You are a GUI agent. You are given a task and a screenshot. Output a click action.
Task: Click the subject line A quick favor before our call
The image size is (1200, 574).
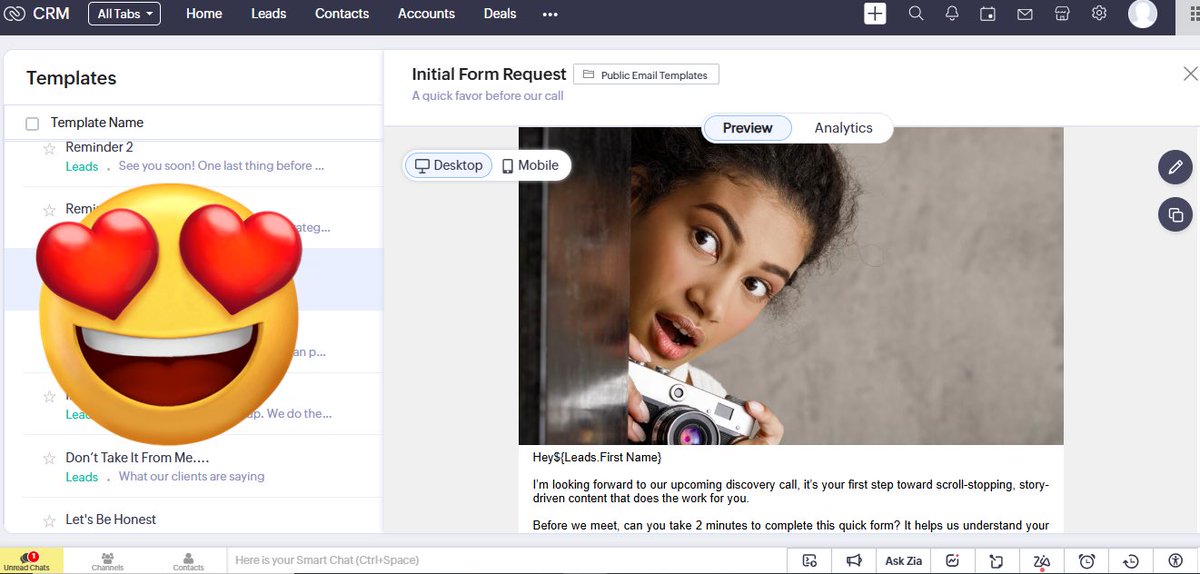click(488, 96)
